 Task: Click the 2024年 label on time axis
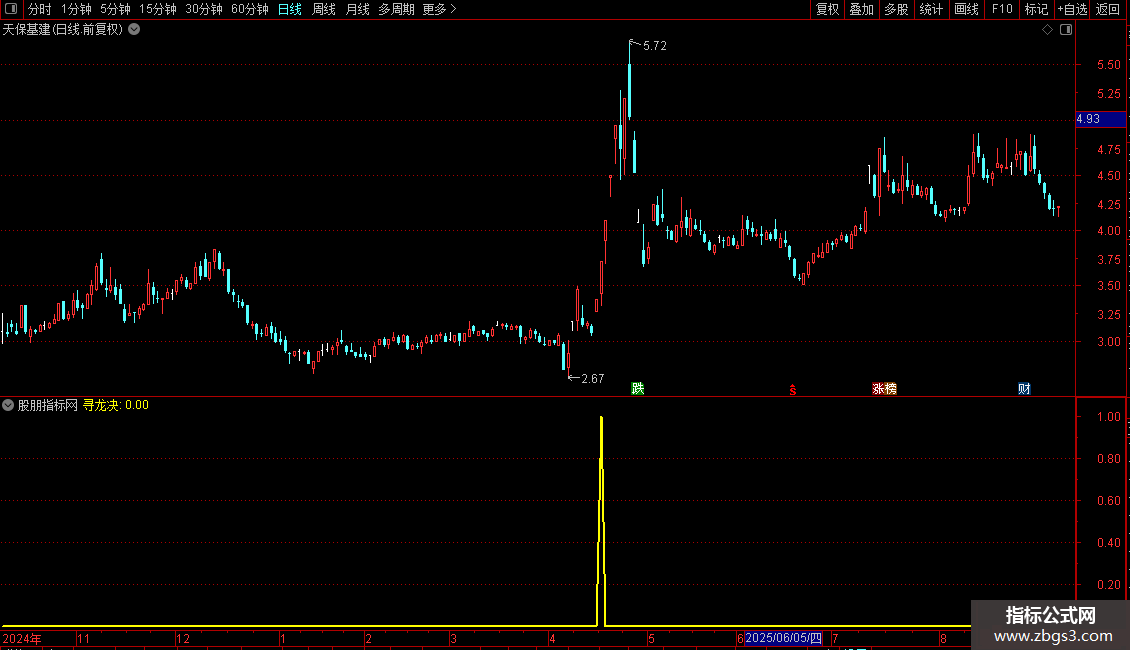pyautogui.click(x=22, y=638)
